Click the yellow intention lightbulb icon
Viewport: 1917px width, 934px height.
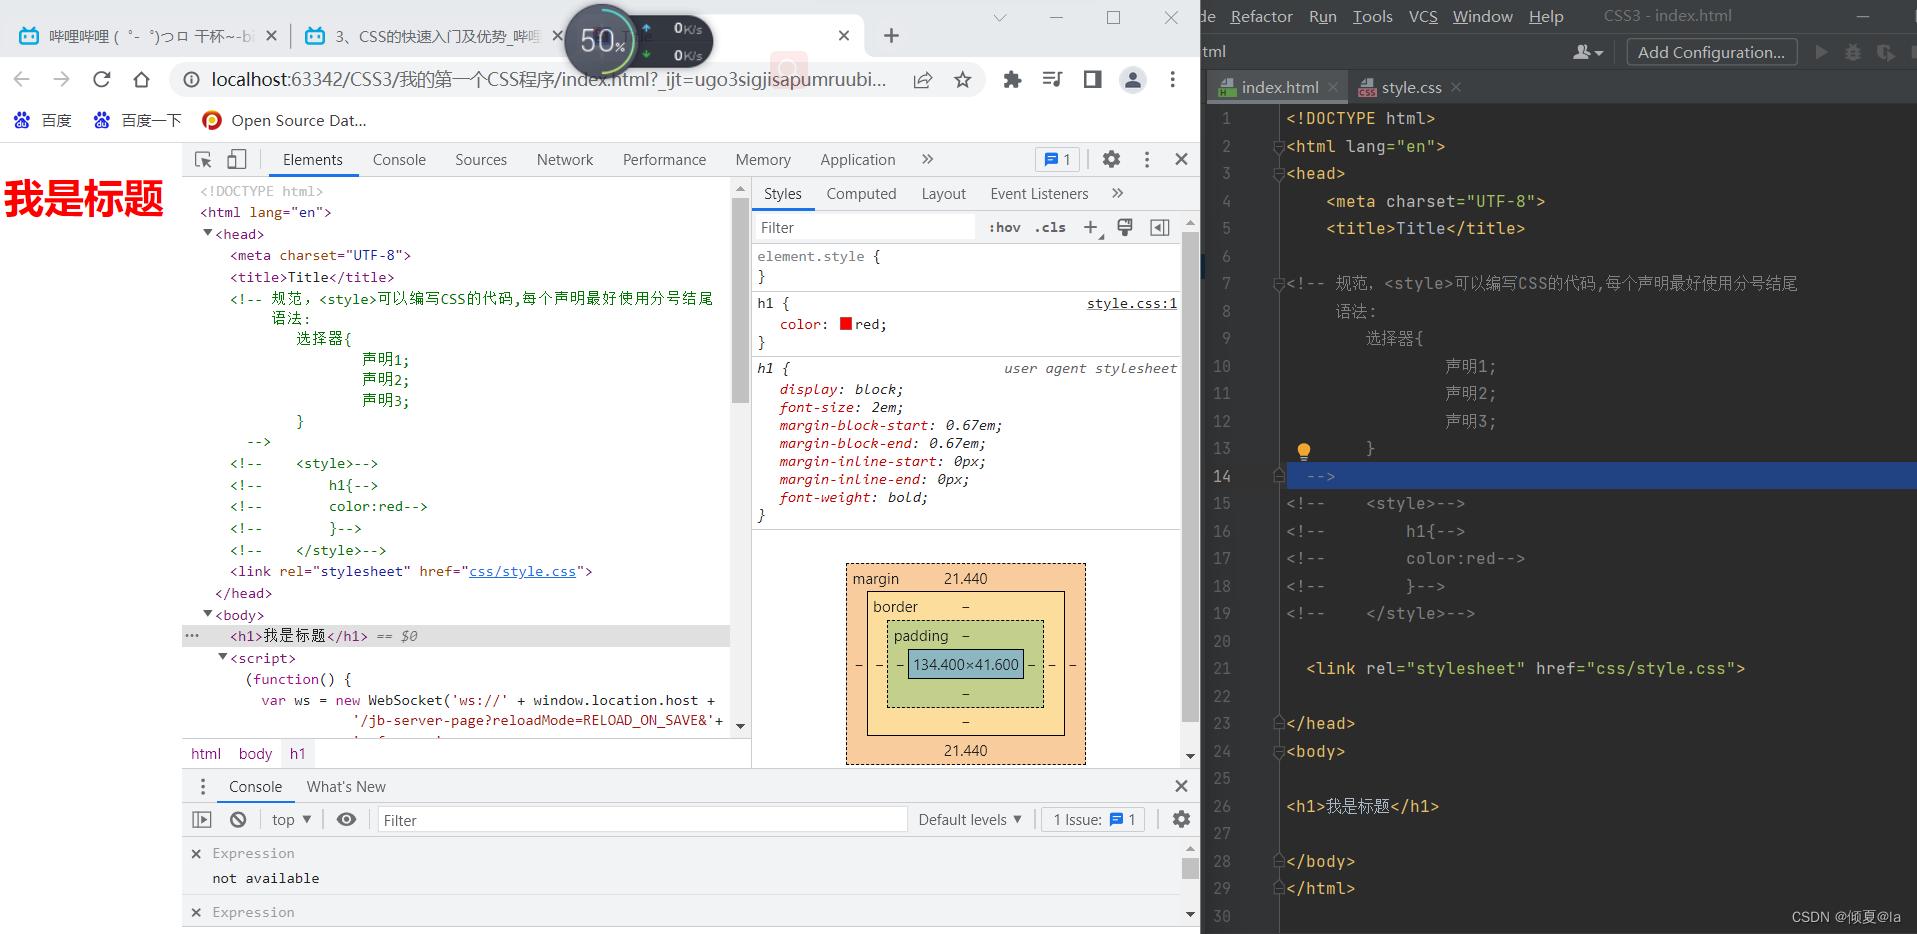pos(1304,450)
